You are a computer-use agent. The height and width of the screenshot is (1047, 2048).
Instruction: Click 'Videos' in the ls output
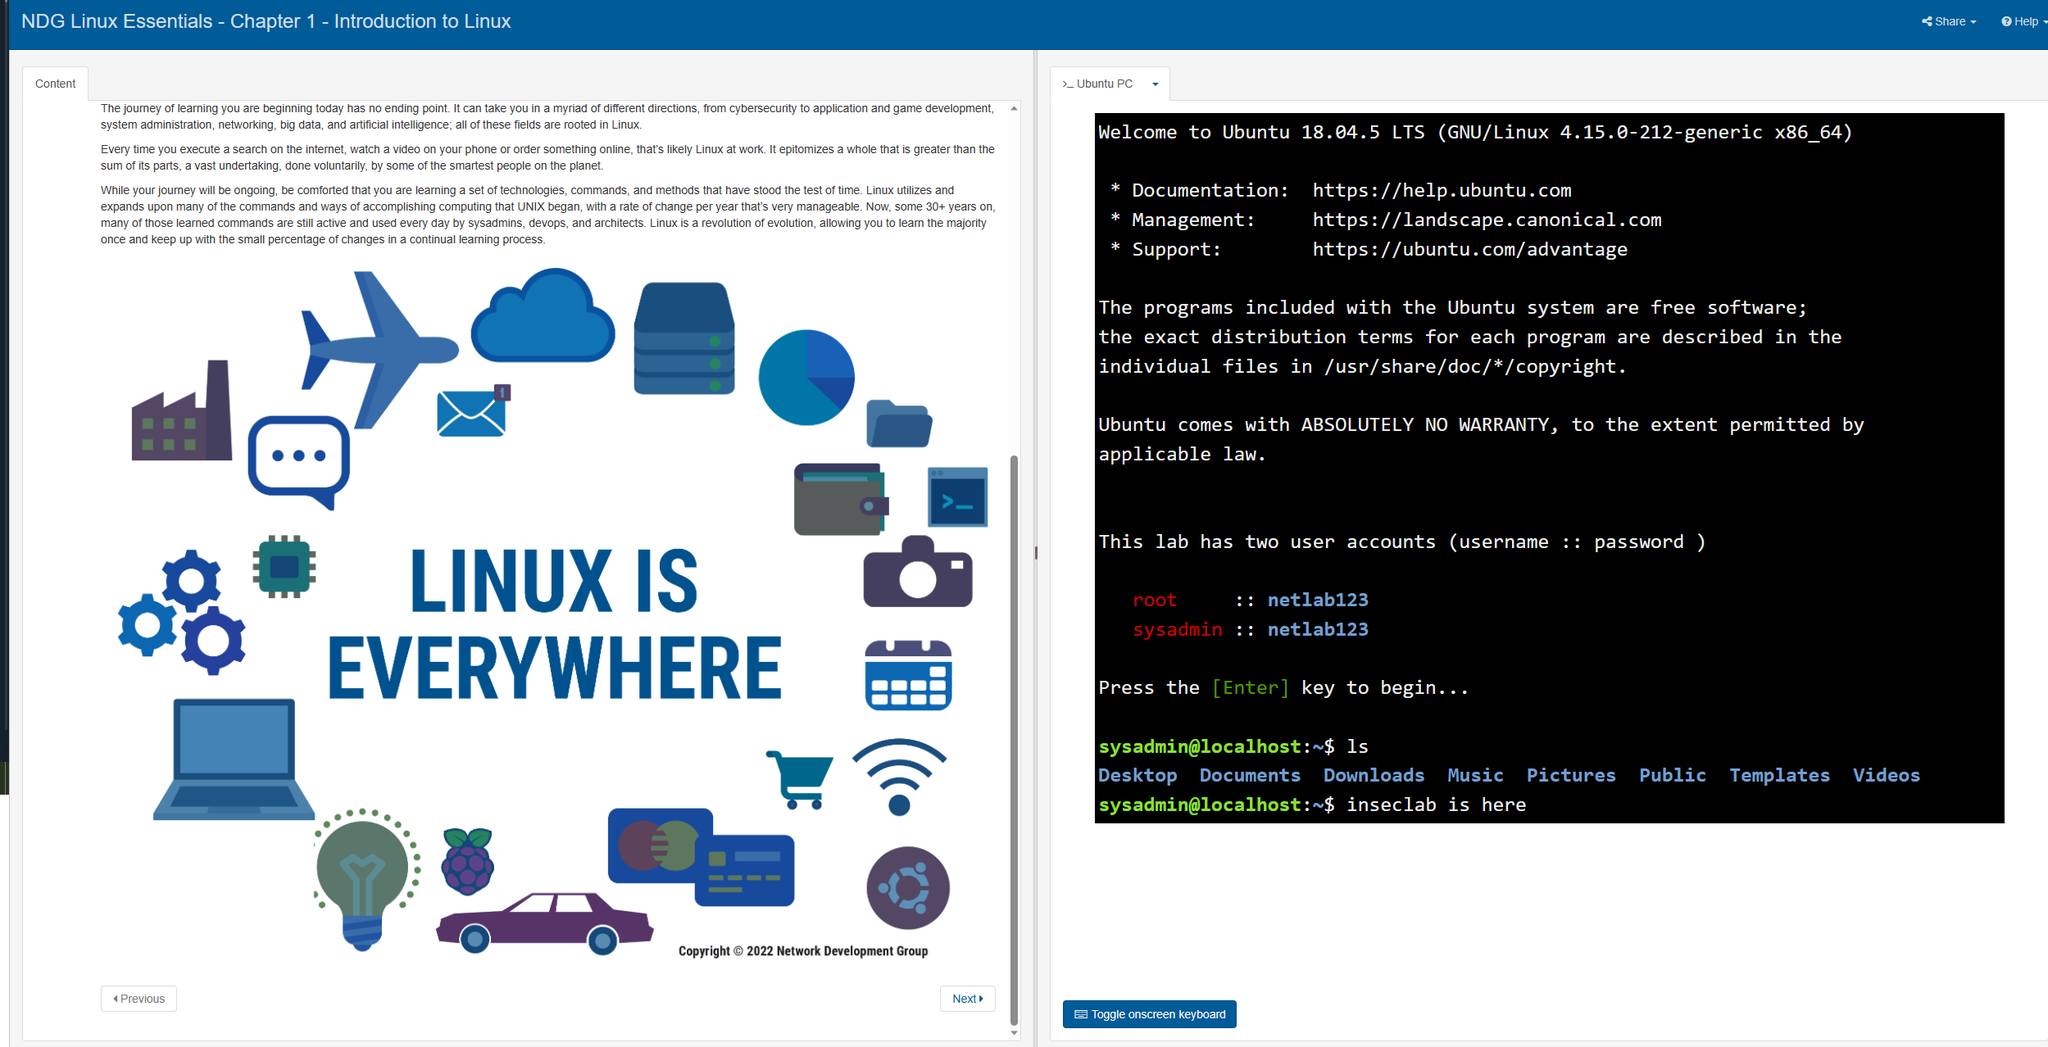pyautogui.click(x=1886, y=775)
